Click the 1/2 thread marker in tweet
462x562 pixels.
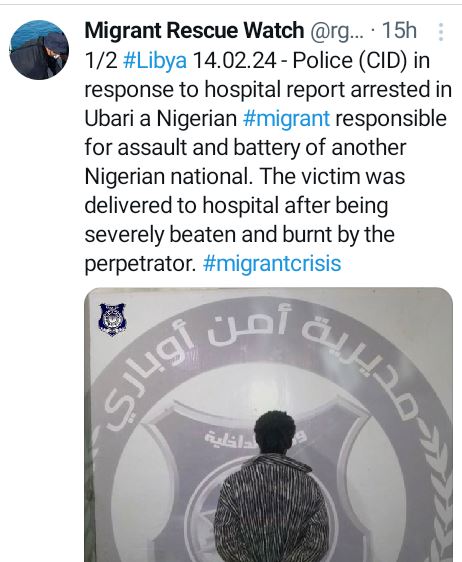(101, 61)
